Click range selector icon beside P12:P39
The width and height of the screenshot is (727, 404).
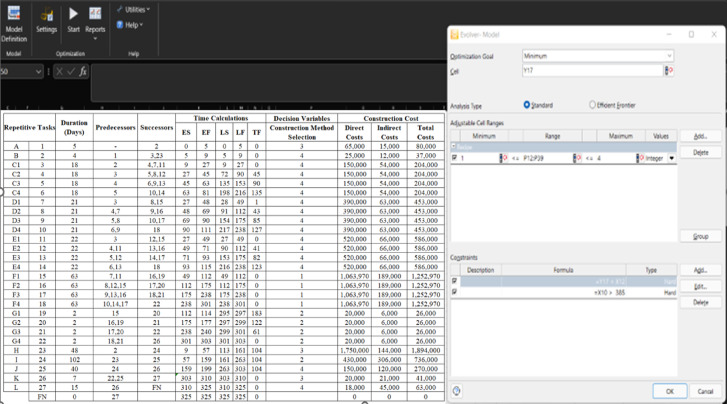click(577, 158)
